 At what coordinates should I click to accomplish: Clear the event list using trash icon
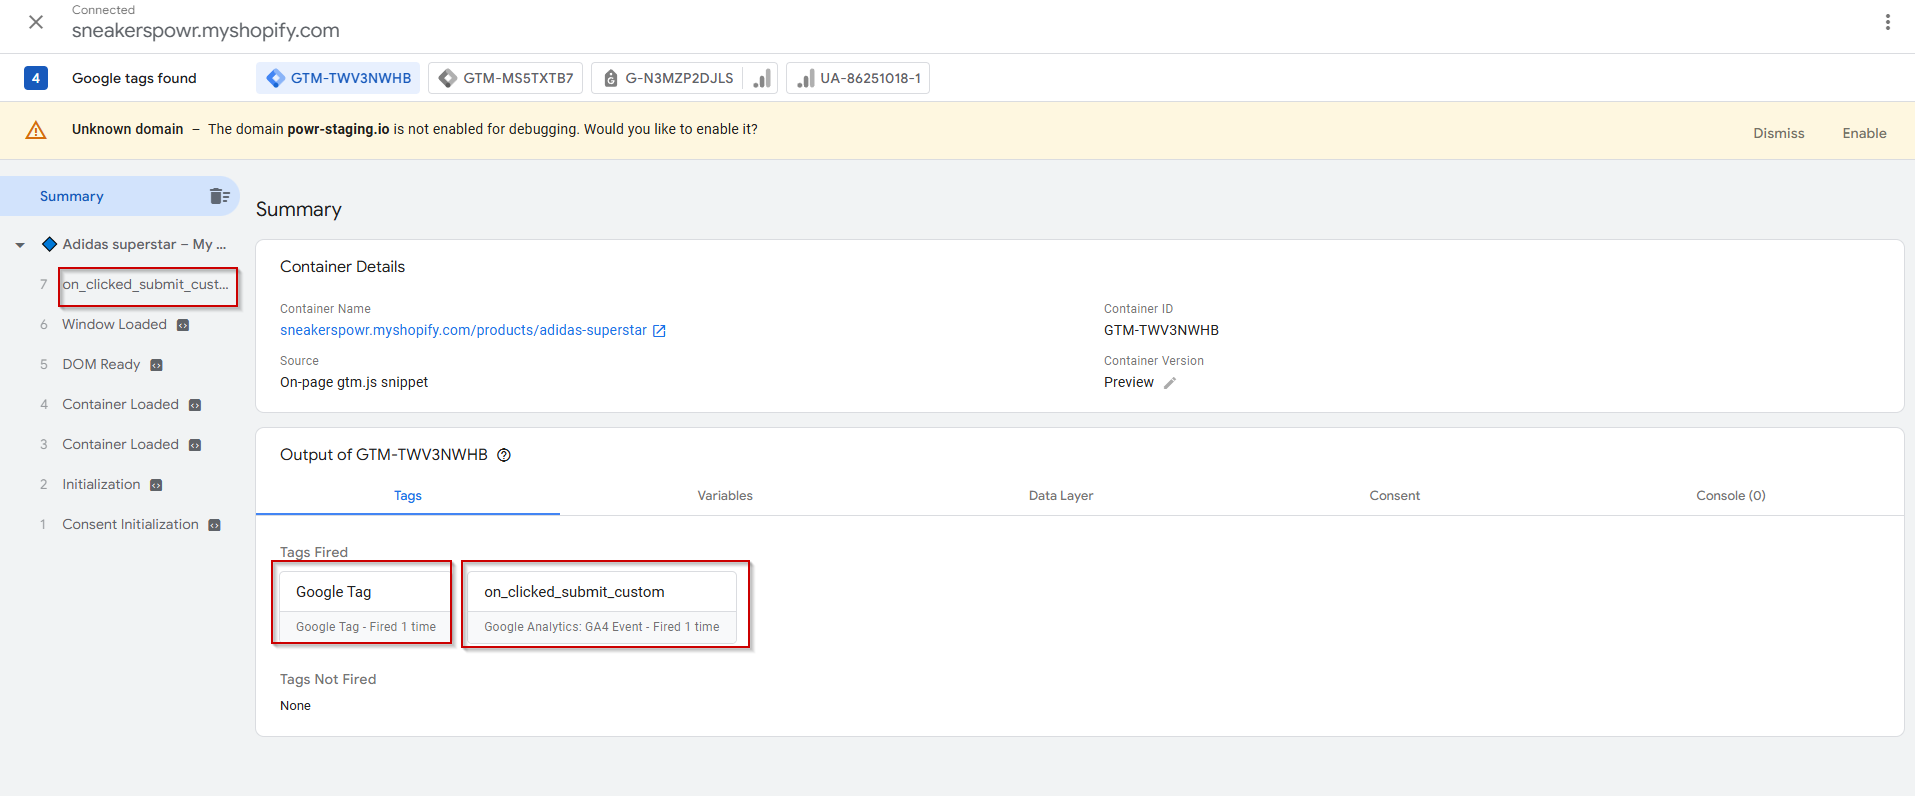(219, 196)
